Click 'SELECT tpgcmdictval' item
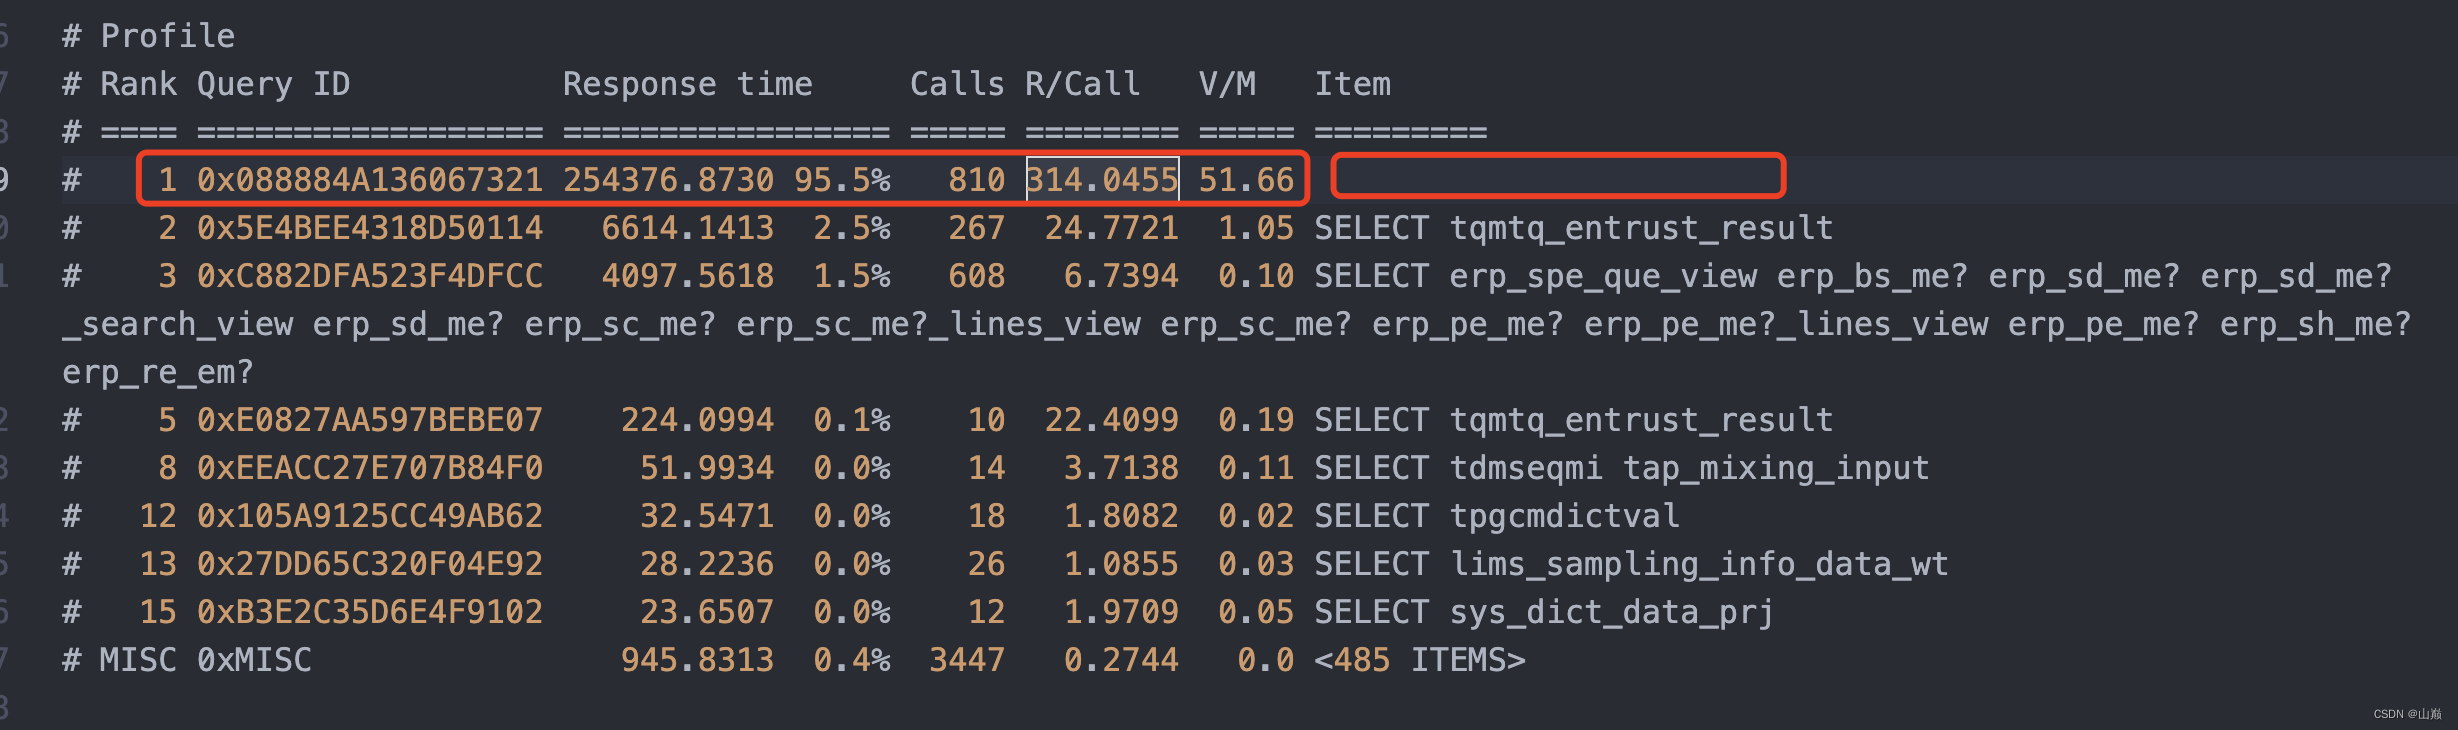Image resolution: width=2458 pixels, height=730 pixels. pyautogui.click(x=1497, y=516)
